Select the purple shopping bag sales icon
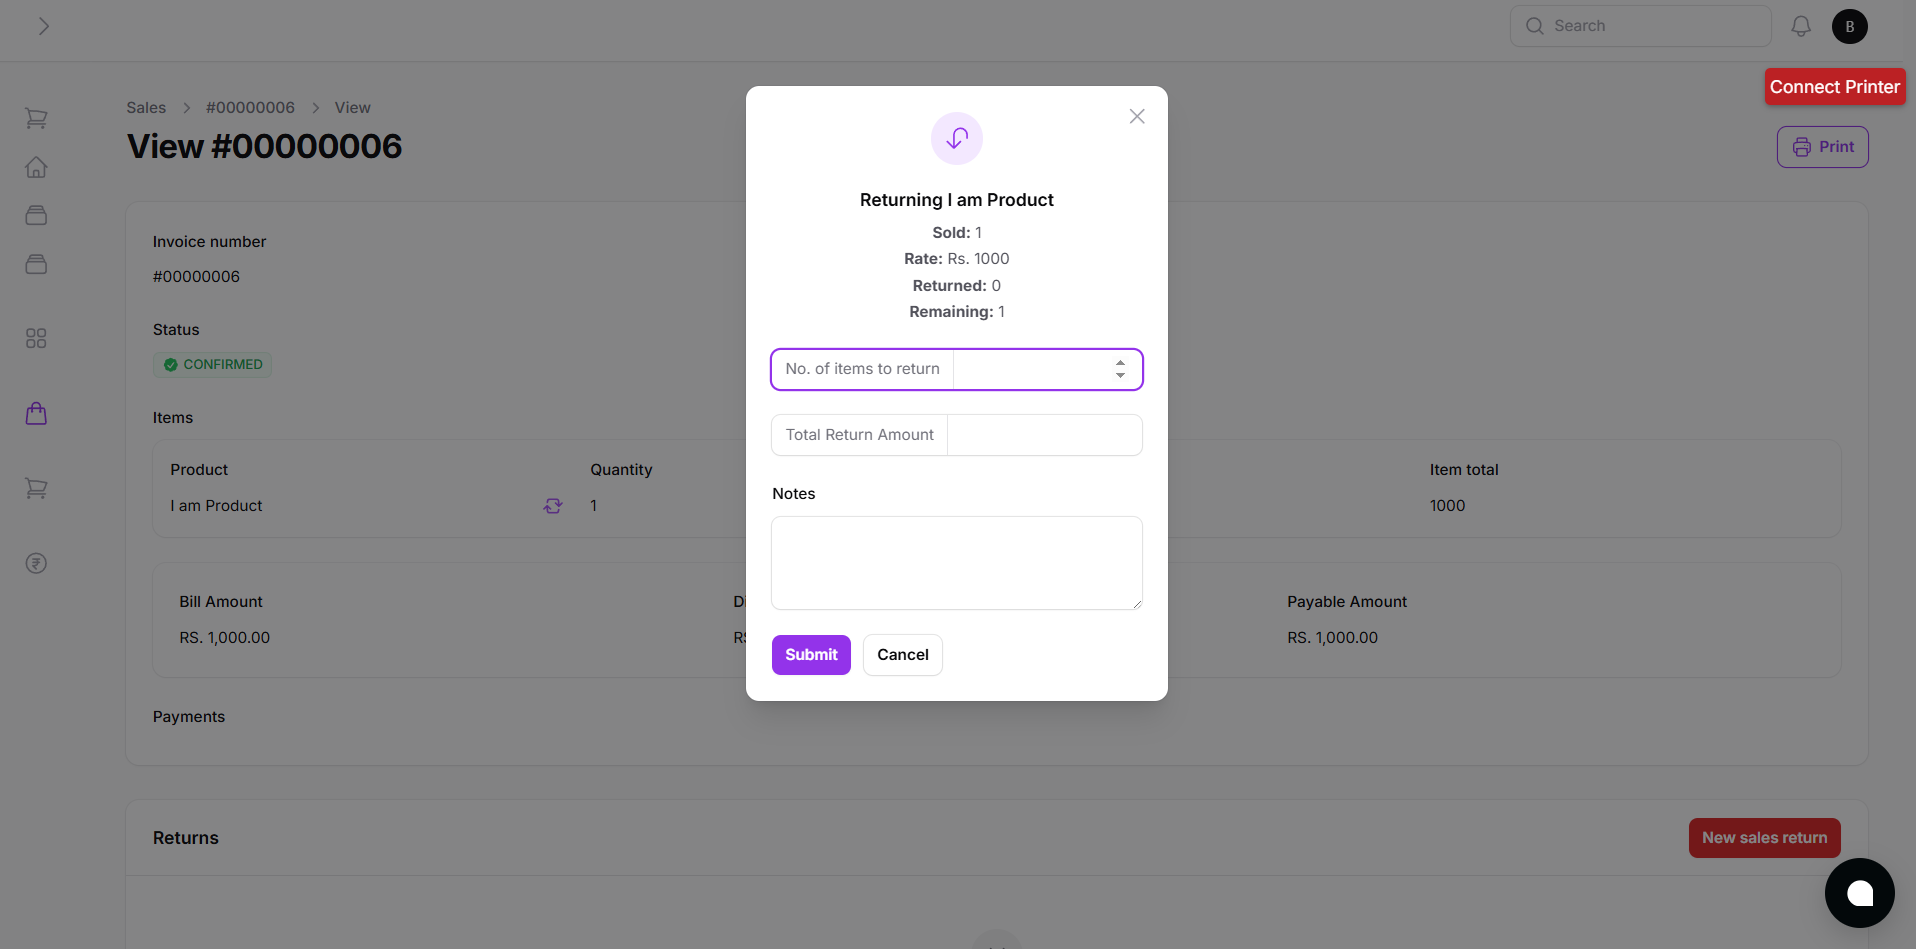Screen dimensions: 1916x949 tap(36, 413)
